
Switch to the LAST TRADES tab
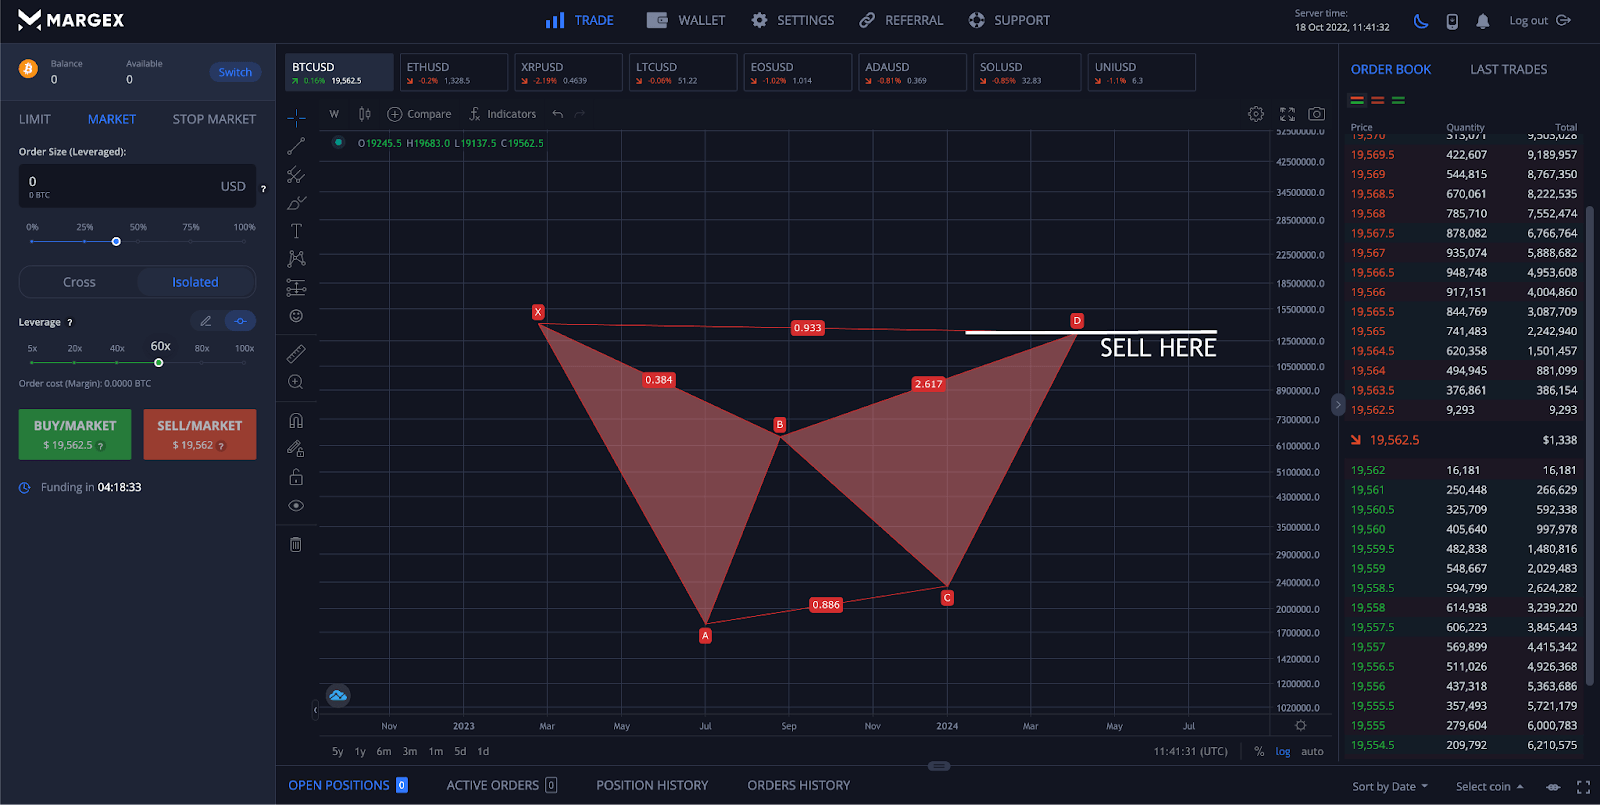(1508, 69)
